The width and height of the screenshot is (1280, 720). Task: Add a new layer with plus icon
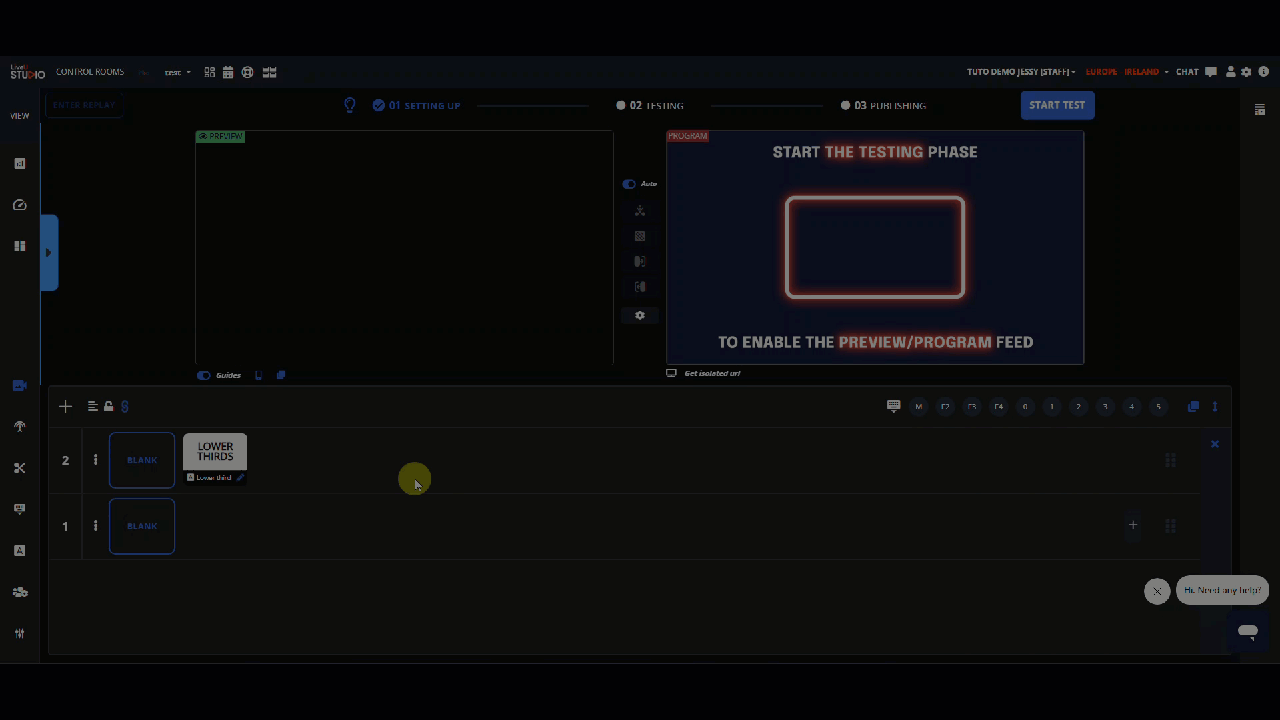point(66,406)
